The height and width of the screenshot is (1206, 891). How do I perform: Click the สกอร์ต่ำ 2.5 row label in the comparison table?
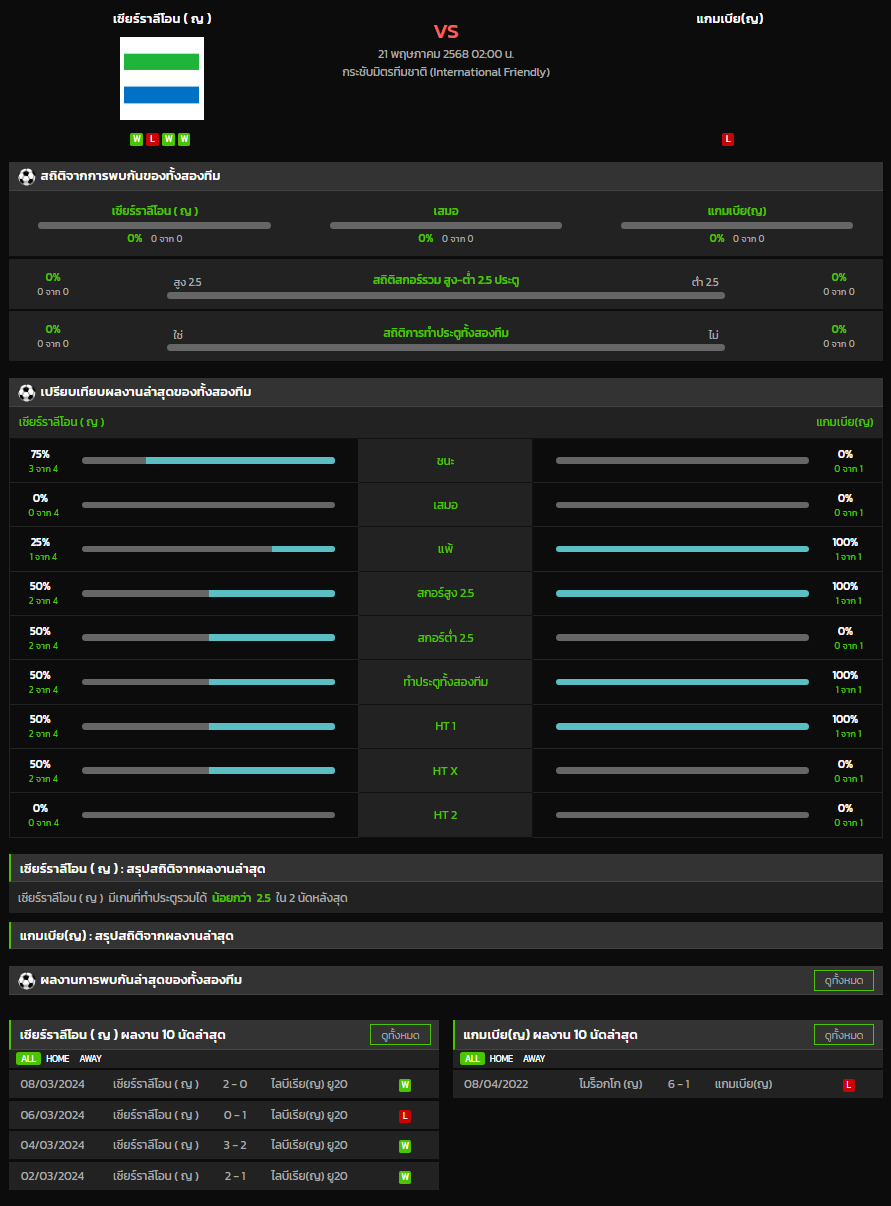point(446,638)
